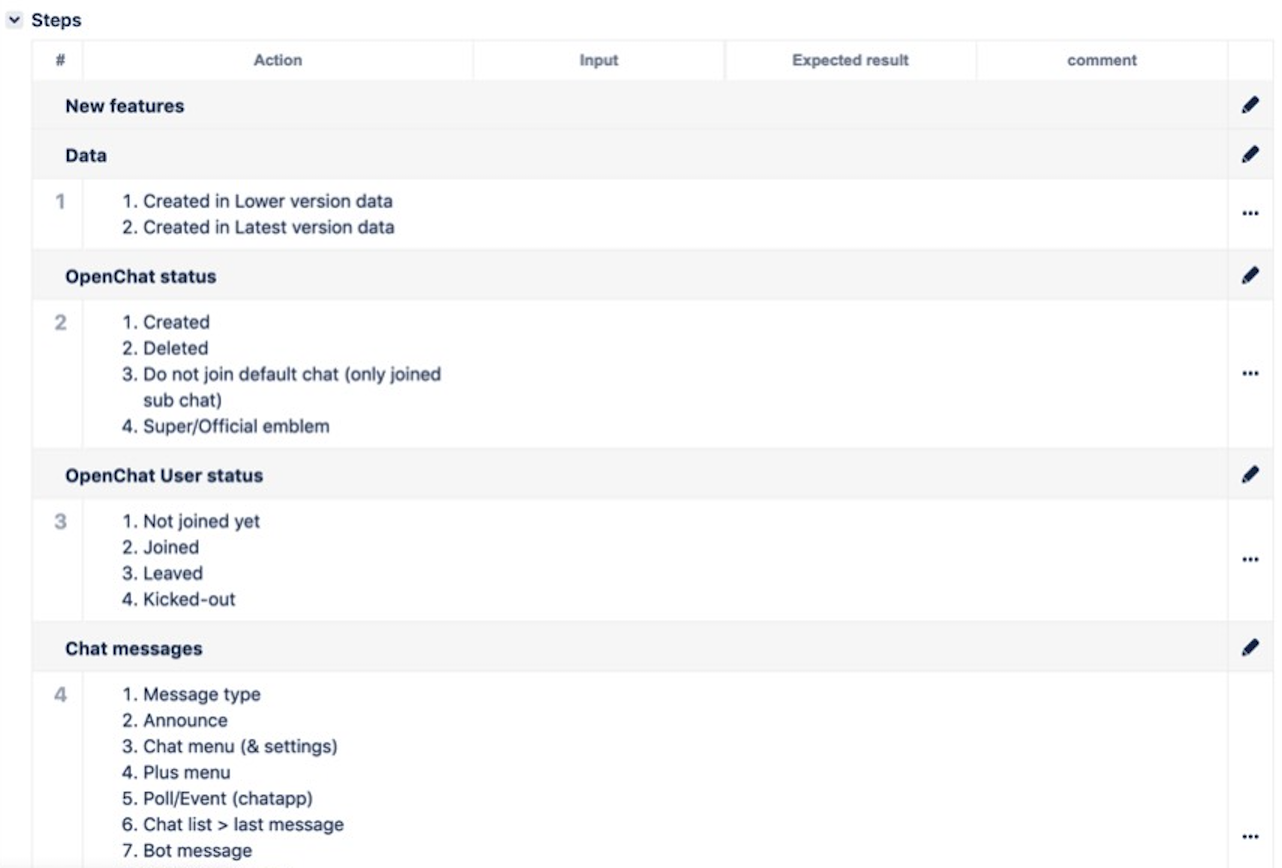Click 'Created in Latest version data' text
Screen dimensions: 1282x868
[x=269, y=227]
